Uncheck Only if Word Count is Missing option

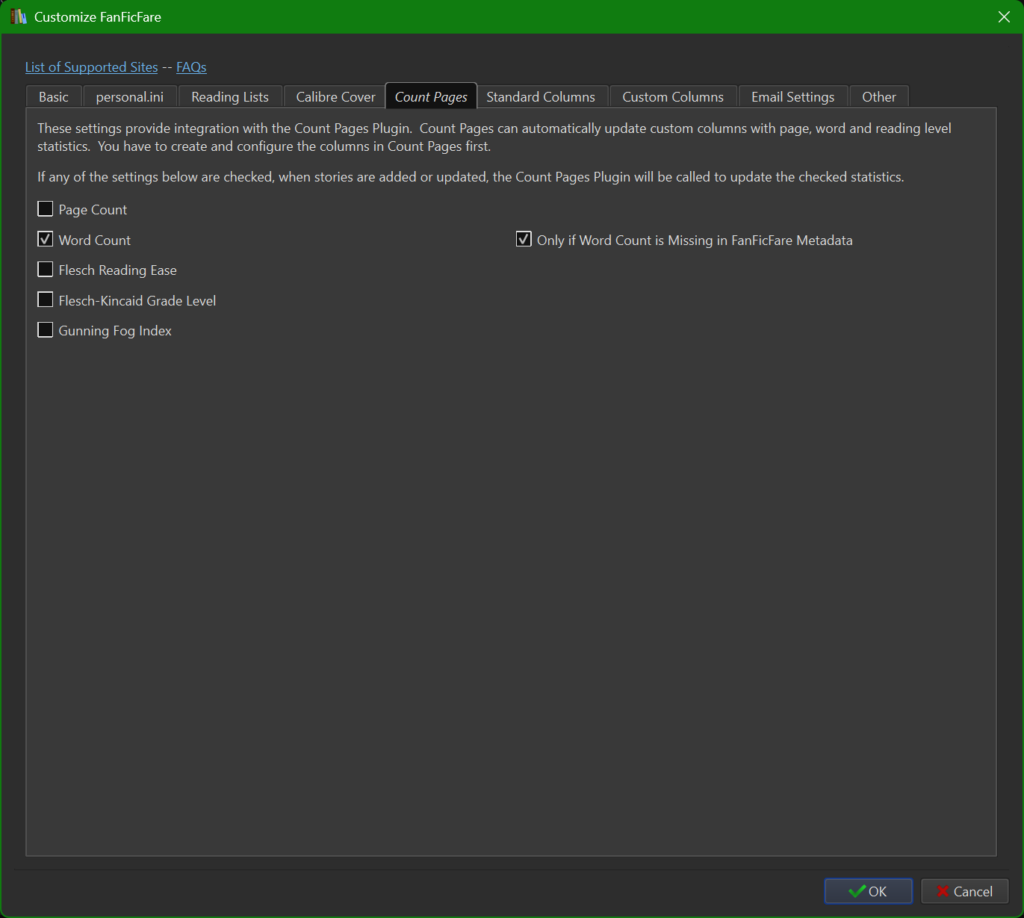click(x=522, y=238)
